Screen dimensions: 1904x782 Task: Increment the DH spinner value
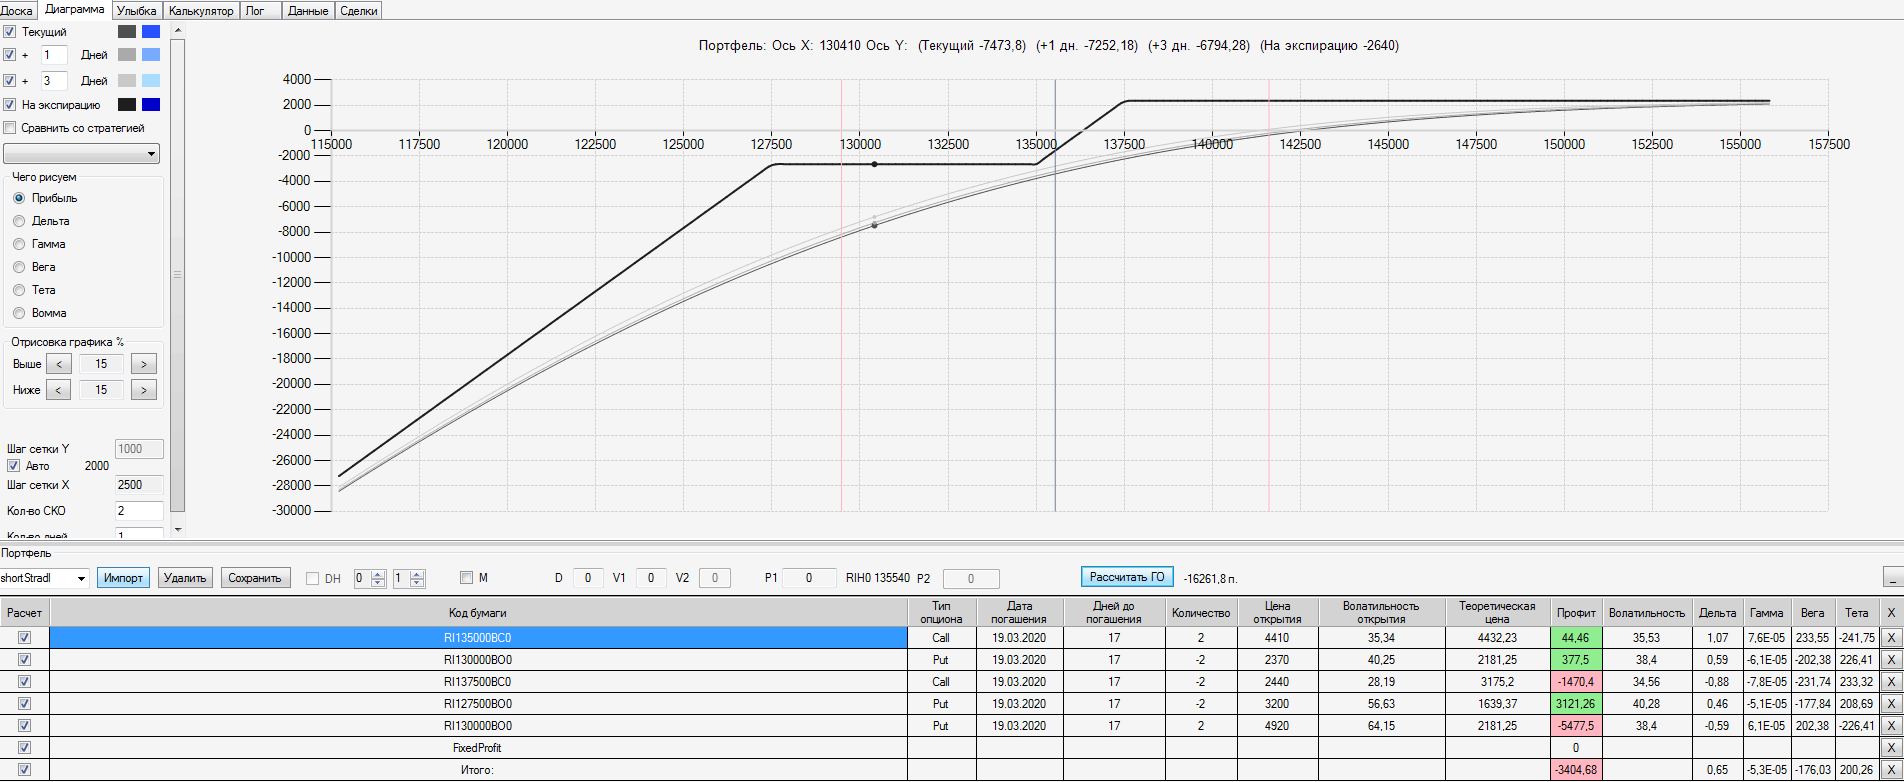coord(378,574)
